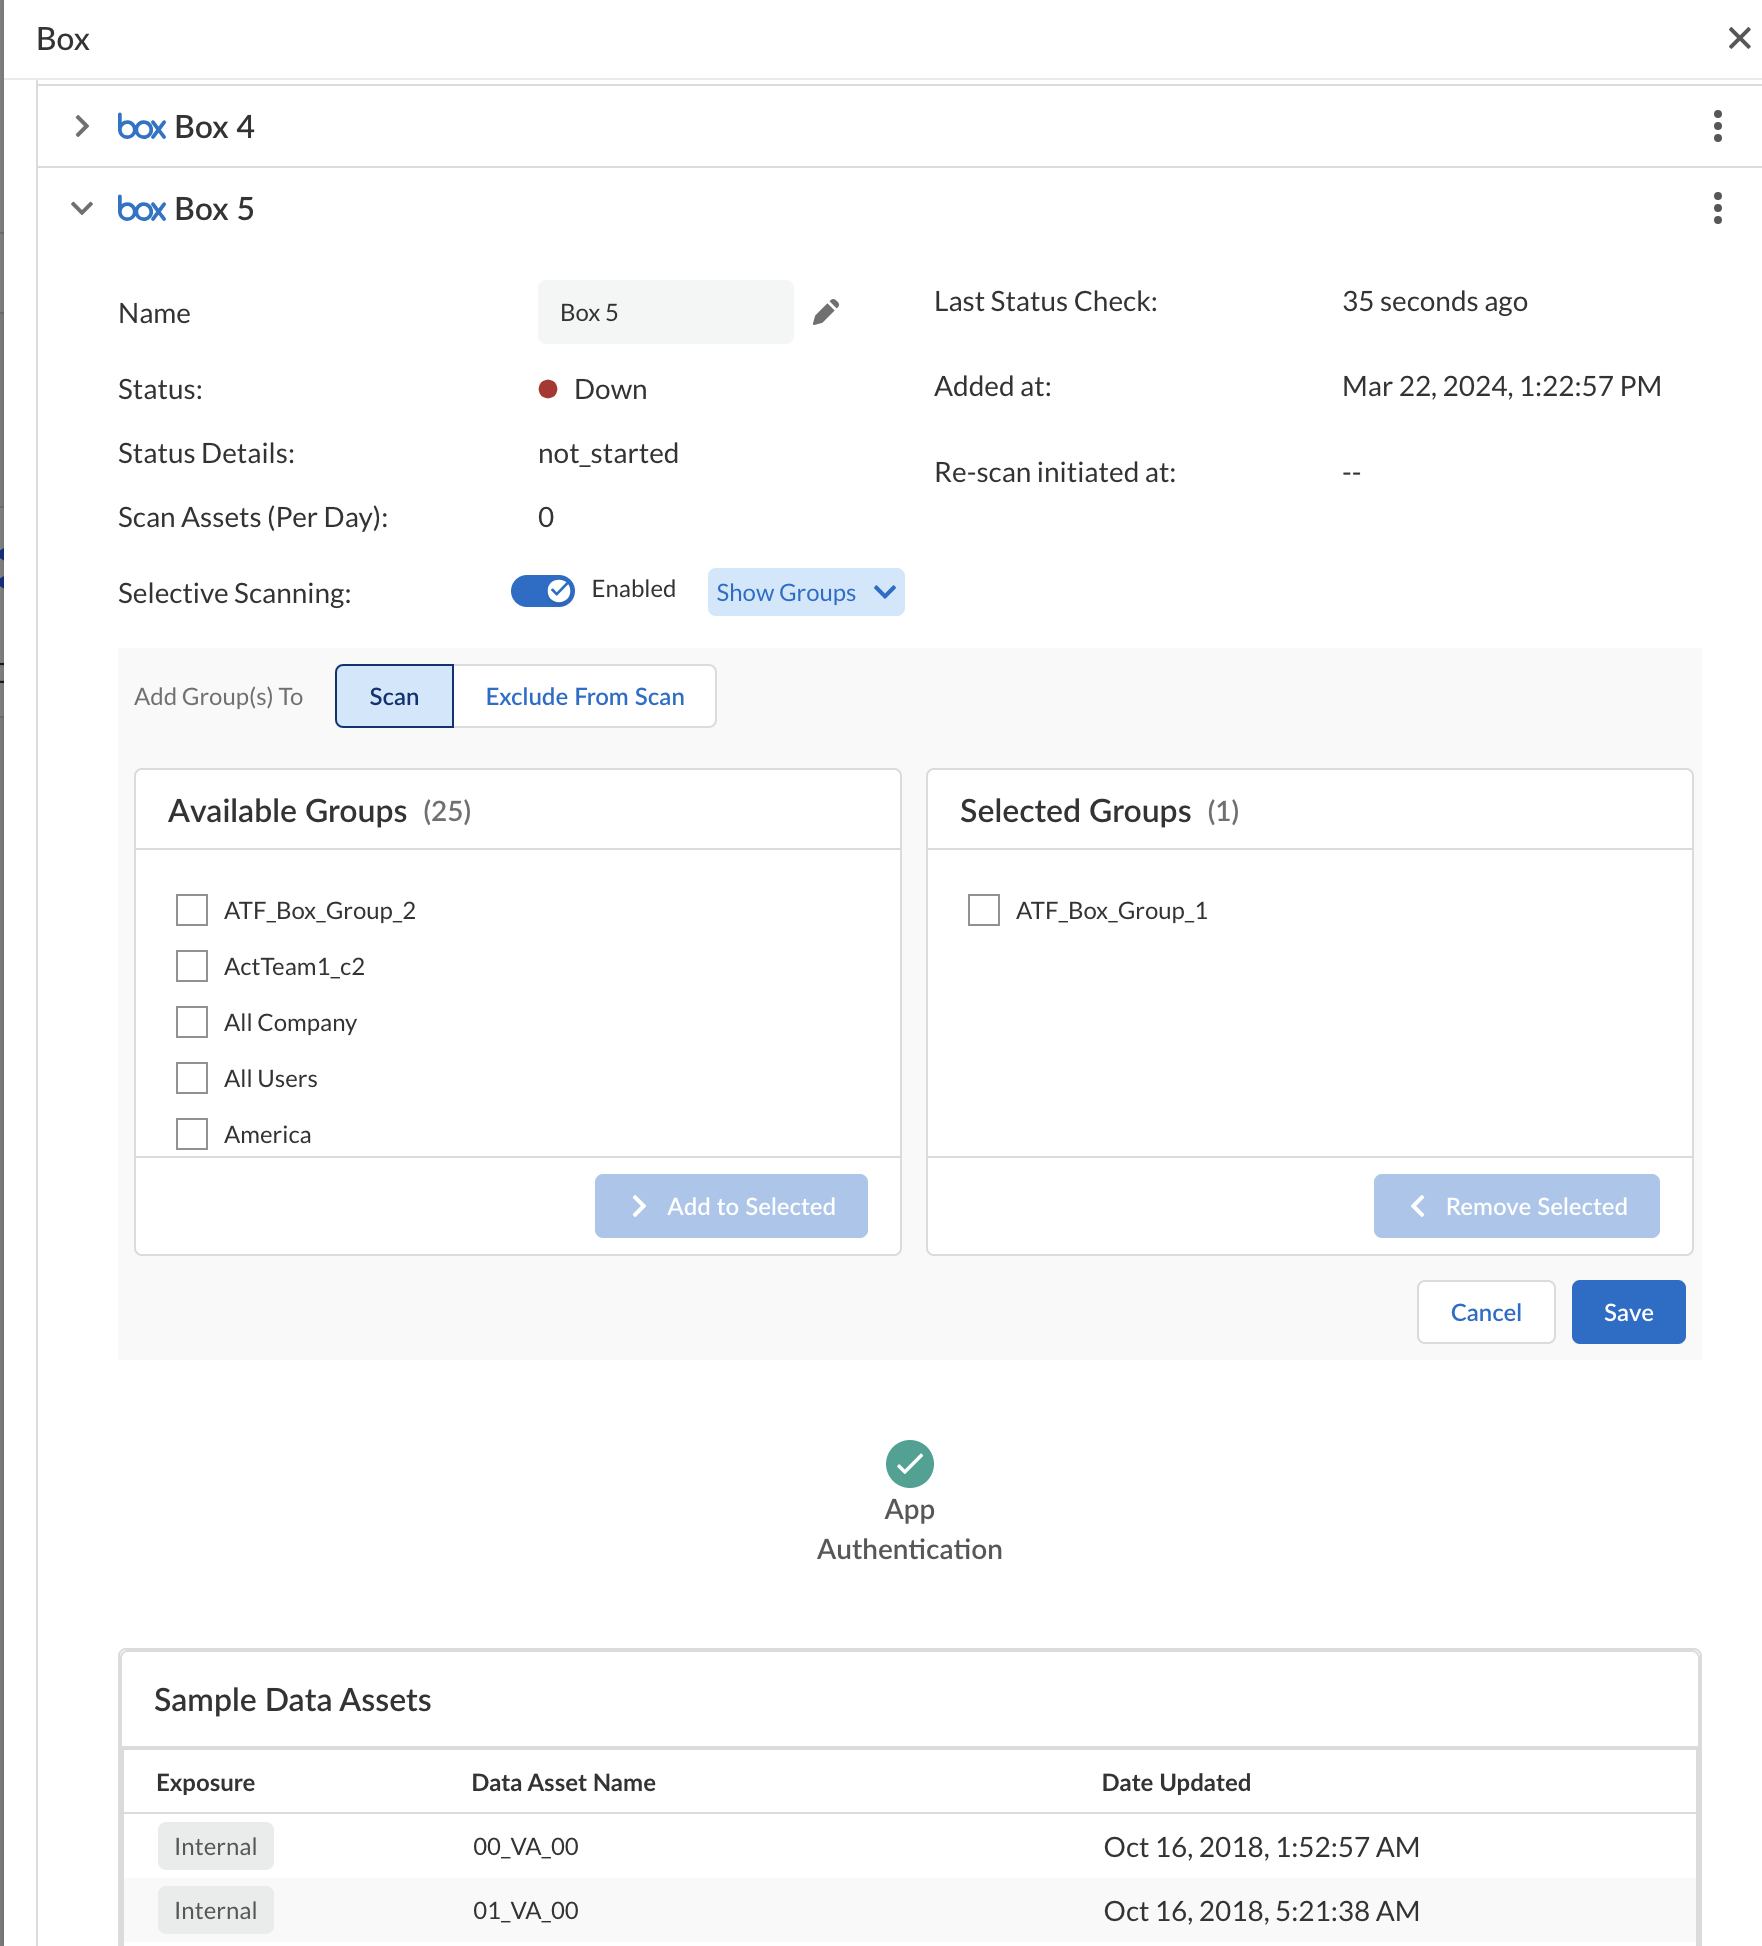The height and width of the screenshot is (1946, 1762).
Task: Expand the Box 4 section
Action: pyautogui.click(x=82, y=127)
